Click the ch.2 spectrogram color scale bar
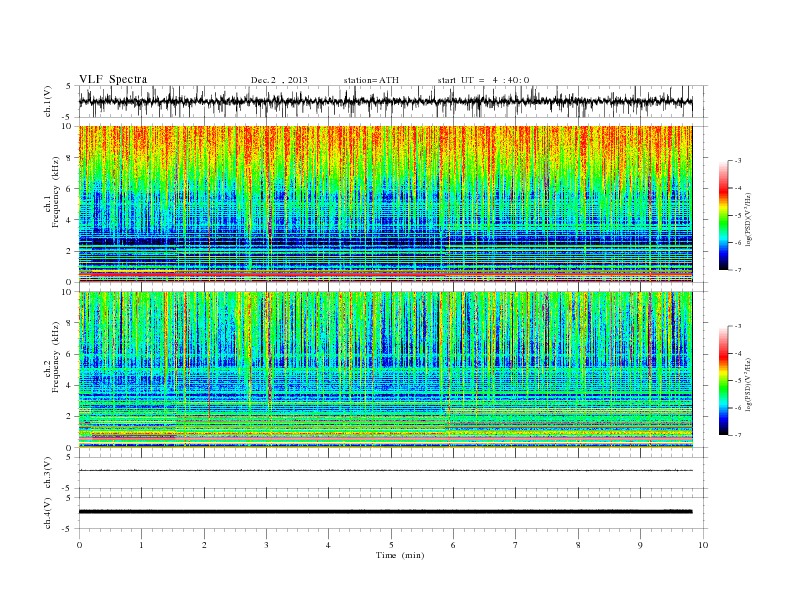Viewport: 792px width, 612px height. pos(724,380)
